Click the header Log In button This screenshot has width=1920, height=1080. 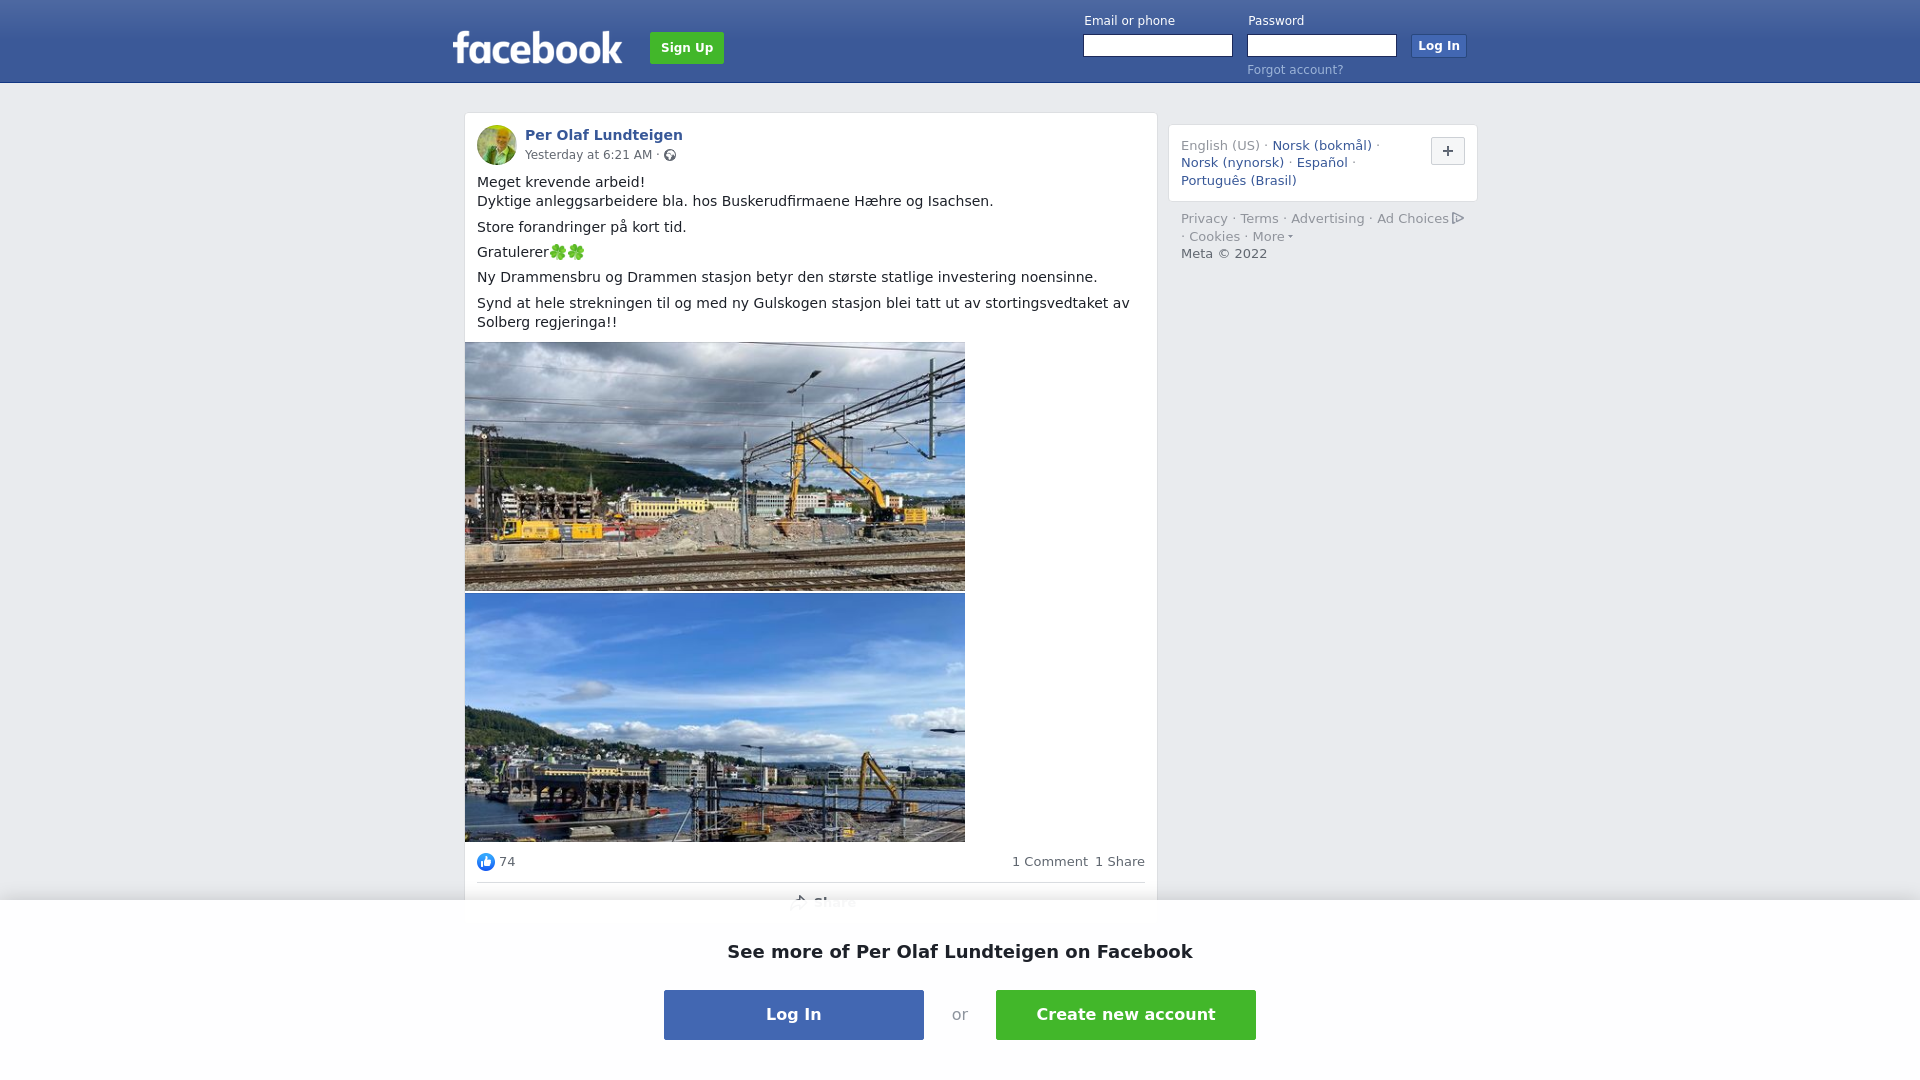1439,46
